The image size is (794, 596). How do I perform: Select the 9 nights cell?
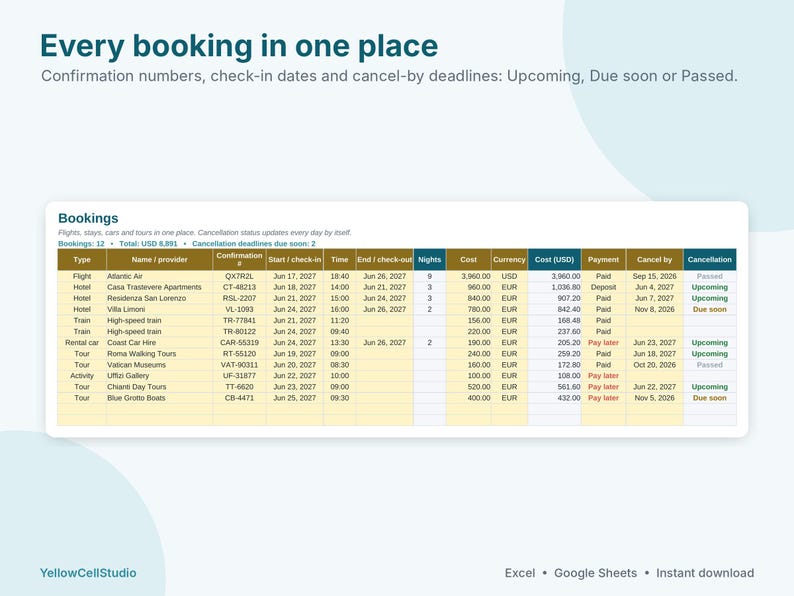click(x=430, y=276)
